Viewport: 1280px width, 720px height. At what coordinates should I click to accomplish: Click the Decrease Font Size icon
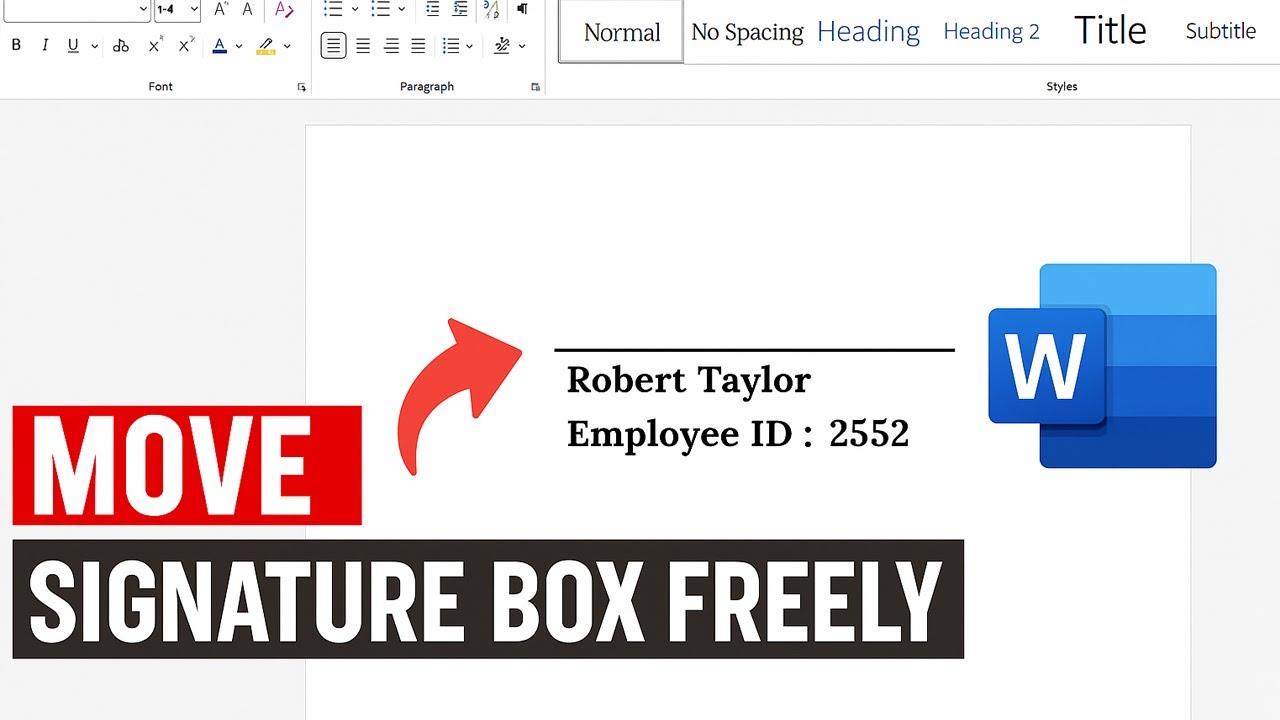pyautogui.click(x=247, y=9)
